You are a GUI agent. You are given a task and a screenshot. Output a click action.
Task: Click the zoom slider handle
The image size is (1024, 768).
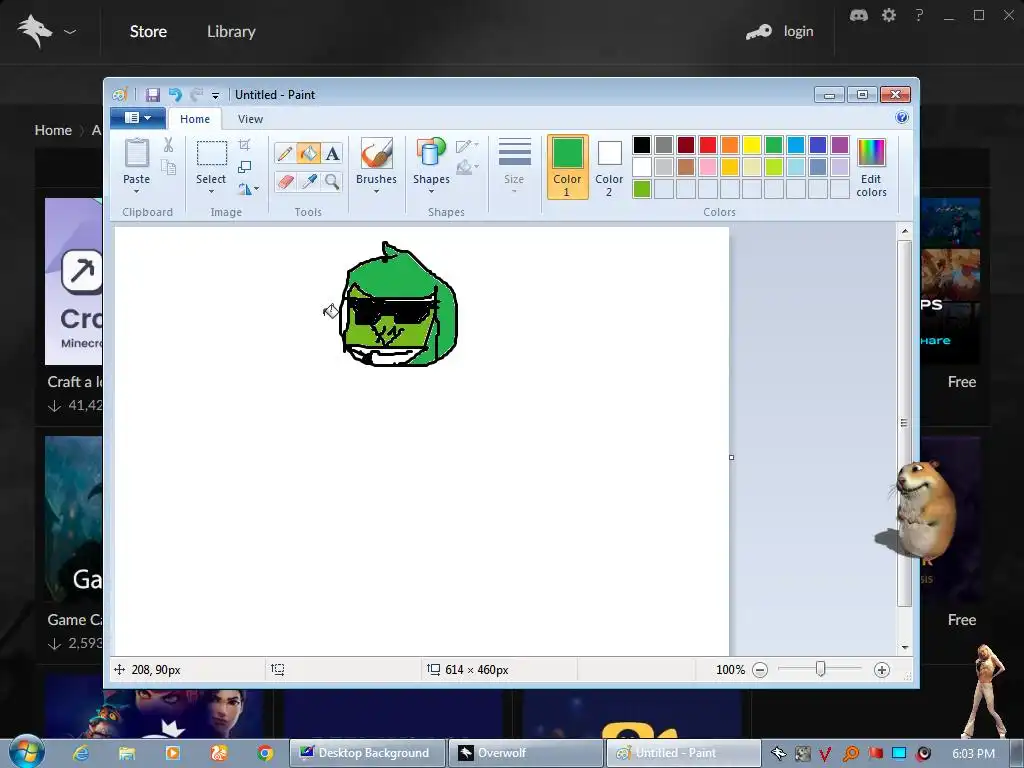coord(820,669)
